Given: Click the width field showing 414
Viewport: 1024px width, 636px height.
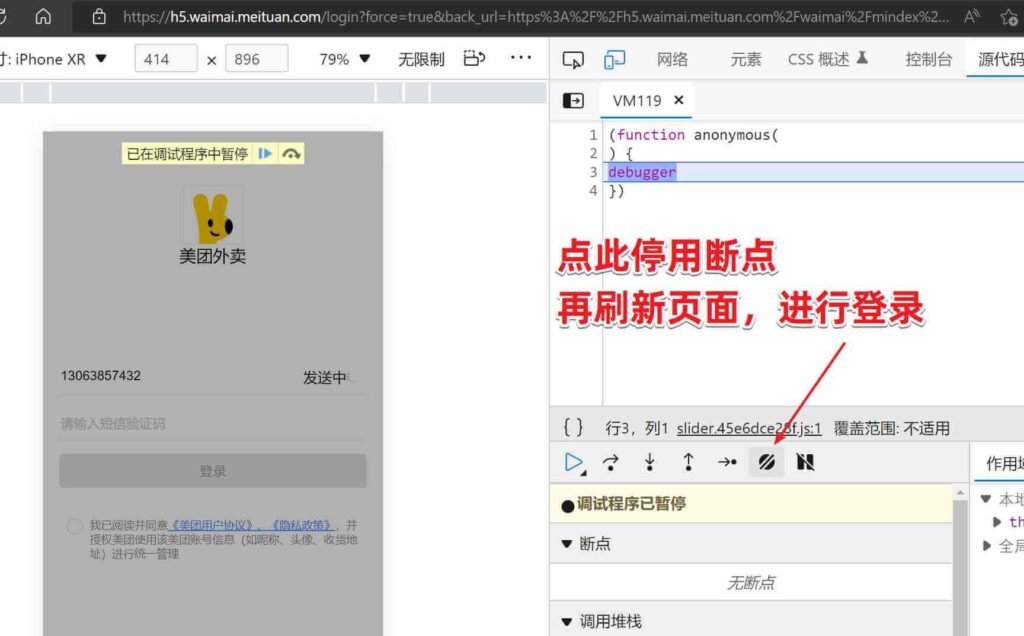Looking at the screenshot, I should pyautogui.click(x=166, y=59).
